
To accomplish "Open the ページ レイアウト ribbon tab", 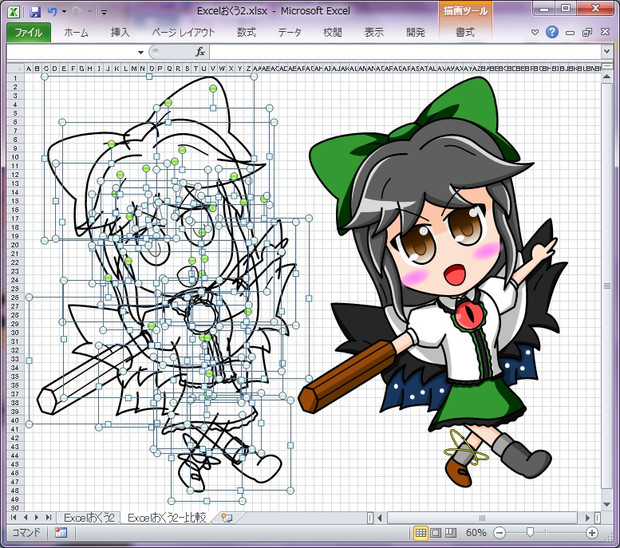I will tap(184, 32).
